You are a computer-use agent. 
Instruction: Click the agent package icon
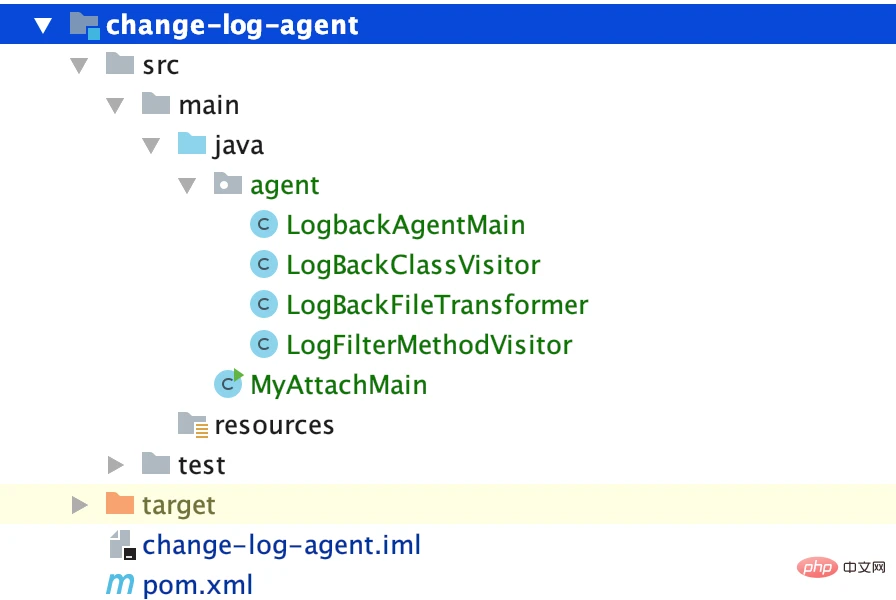click(227, 184)
